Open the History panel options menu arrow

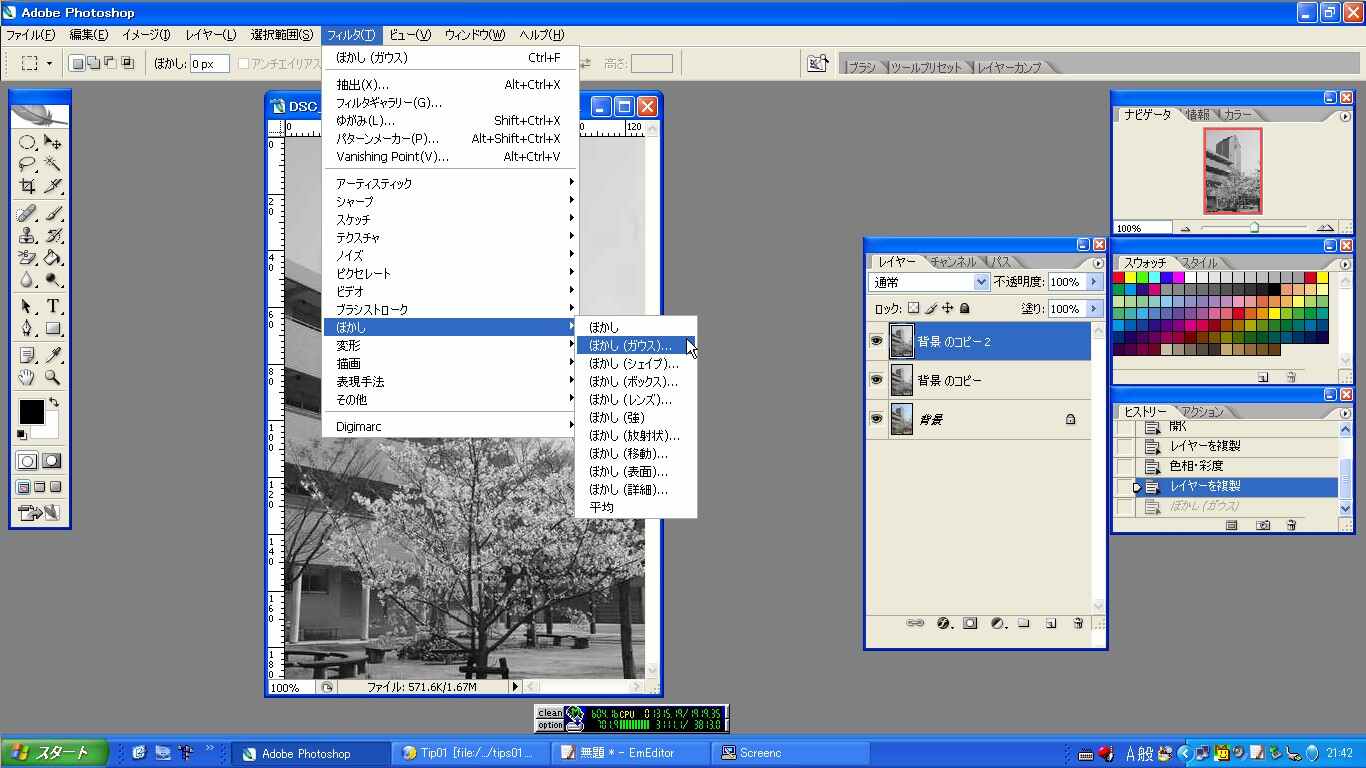(x=1344, y=413)
